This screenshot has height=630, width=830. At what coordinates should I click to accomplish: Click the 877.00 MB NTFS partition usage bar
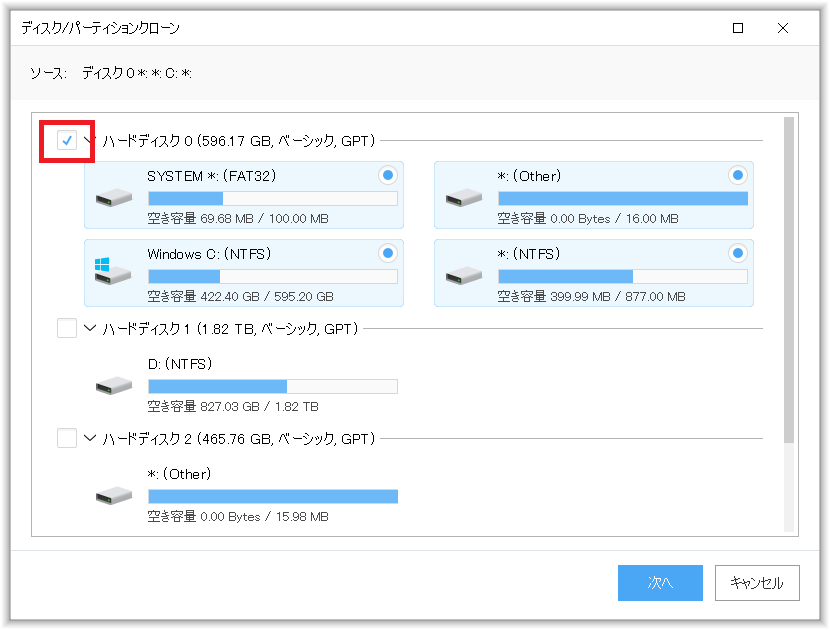tap(623, 276)
